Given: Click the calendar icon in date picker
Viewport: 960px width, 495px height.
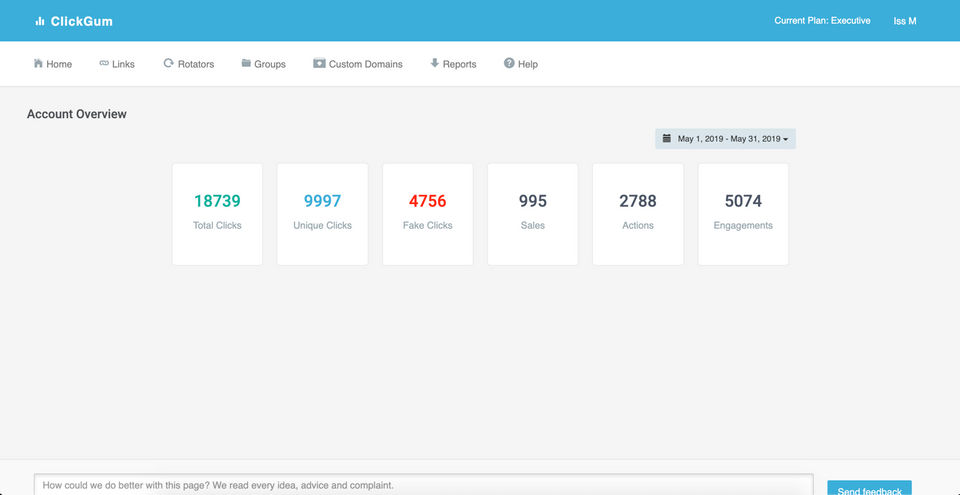Looking at the screenshot, I should pos(667,138).
